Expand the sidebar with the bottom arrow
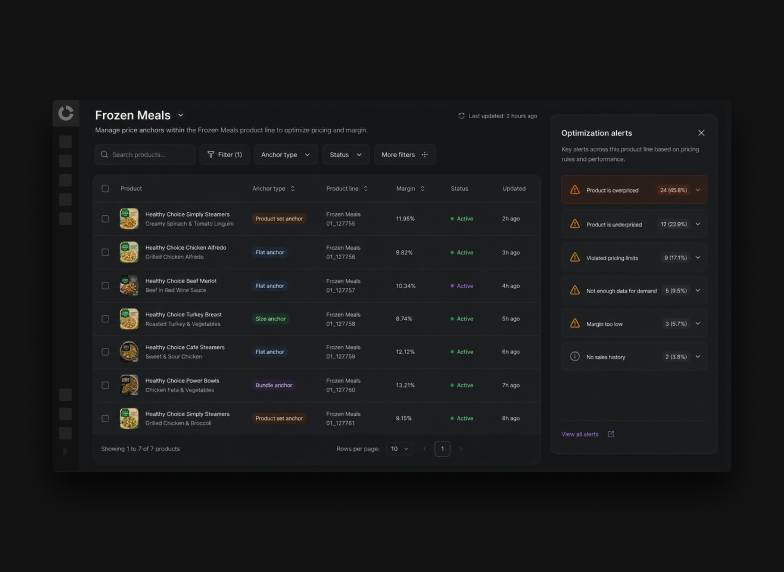The width and height of the screenshot is (784, 572). pos(65,451)
